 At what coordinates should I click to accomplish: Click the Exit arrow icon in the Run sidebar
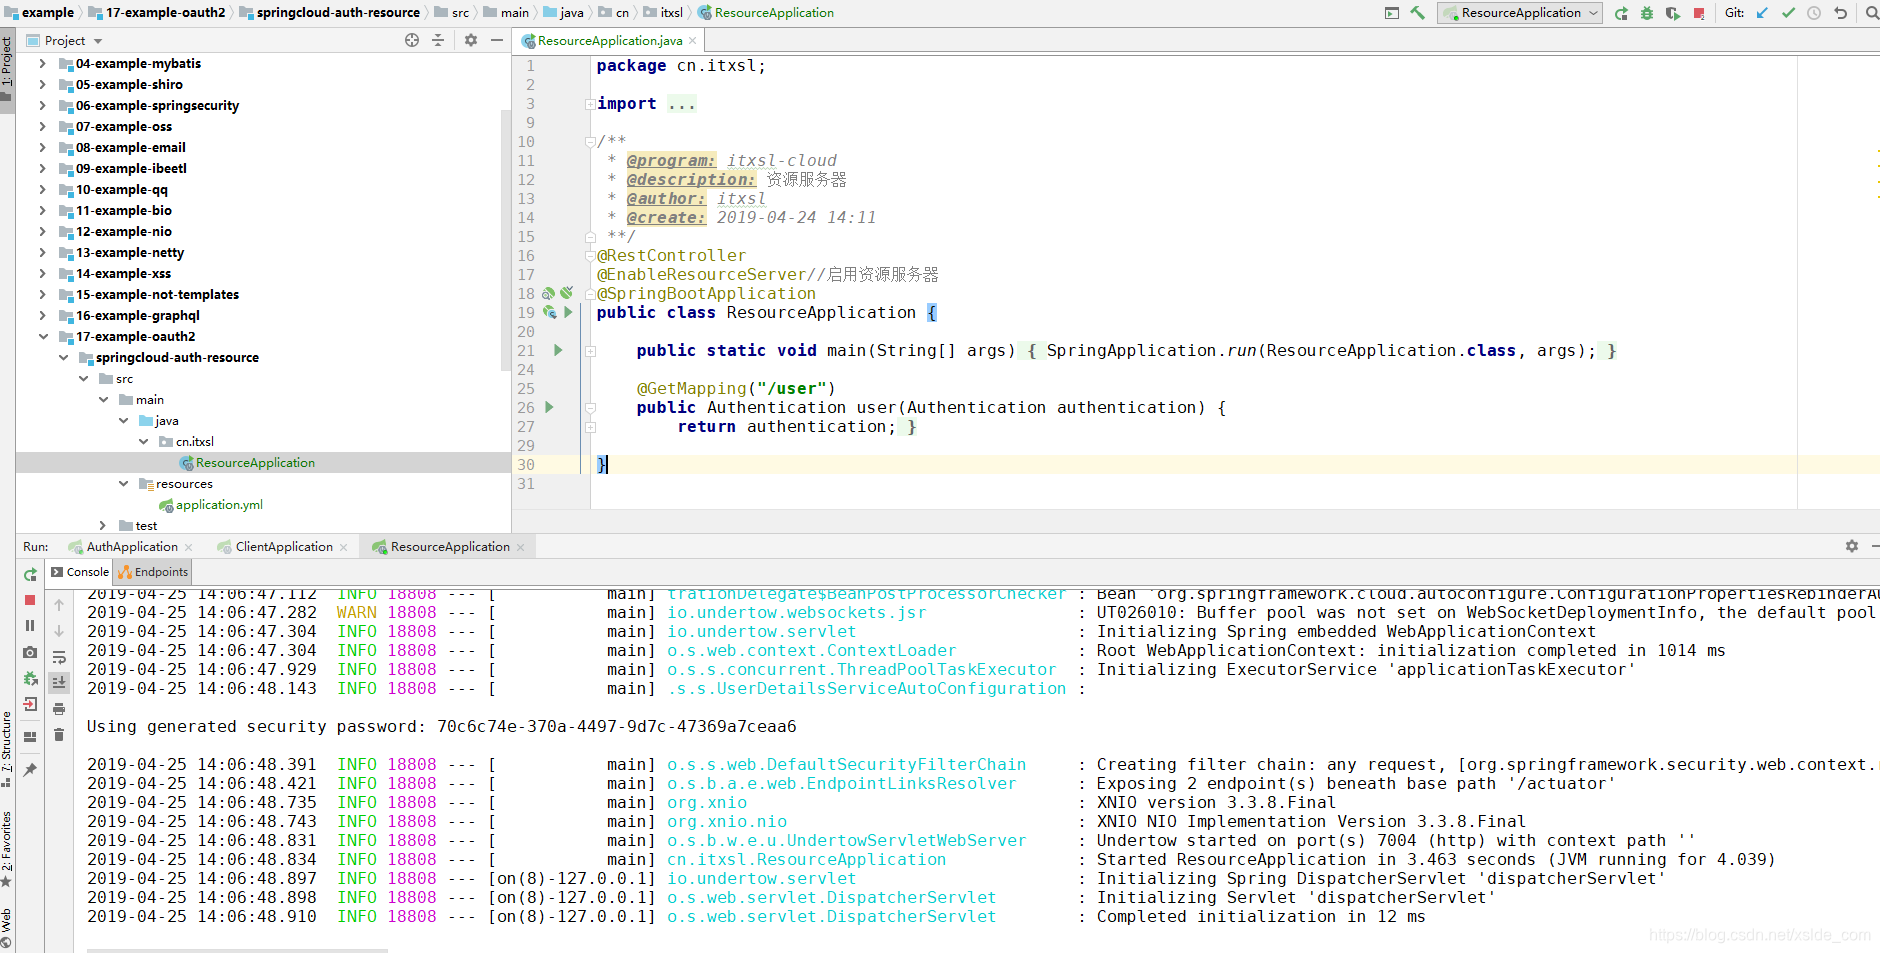pyautogui.click(x=30, y=704)
